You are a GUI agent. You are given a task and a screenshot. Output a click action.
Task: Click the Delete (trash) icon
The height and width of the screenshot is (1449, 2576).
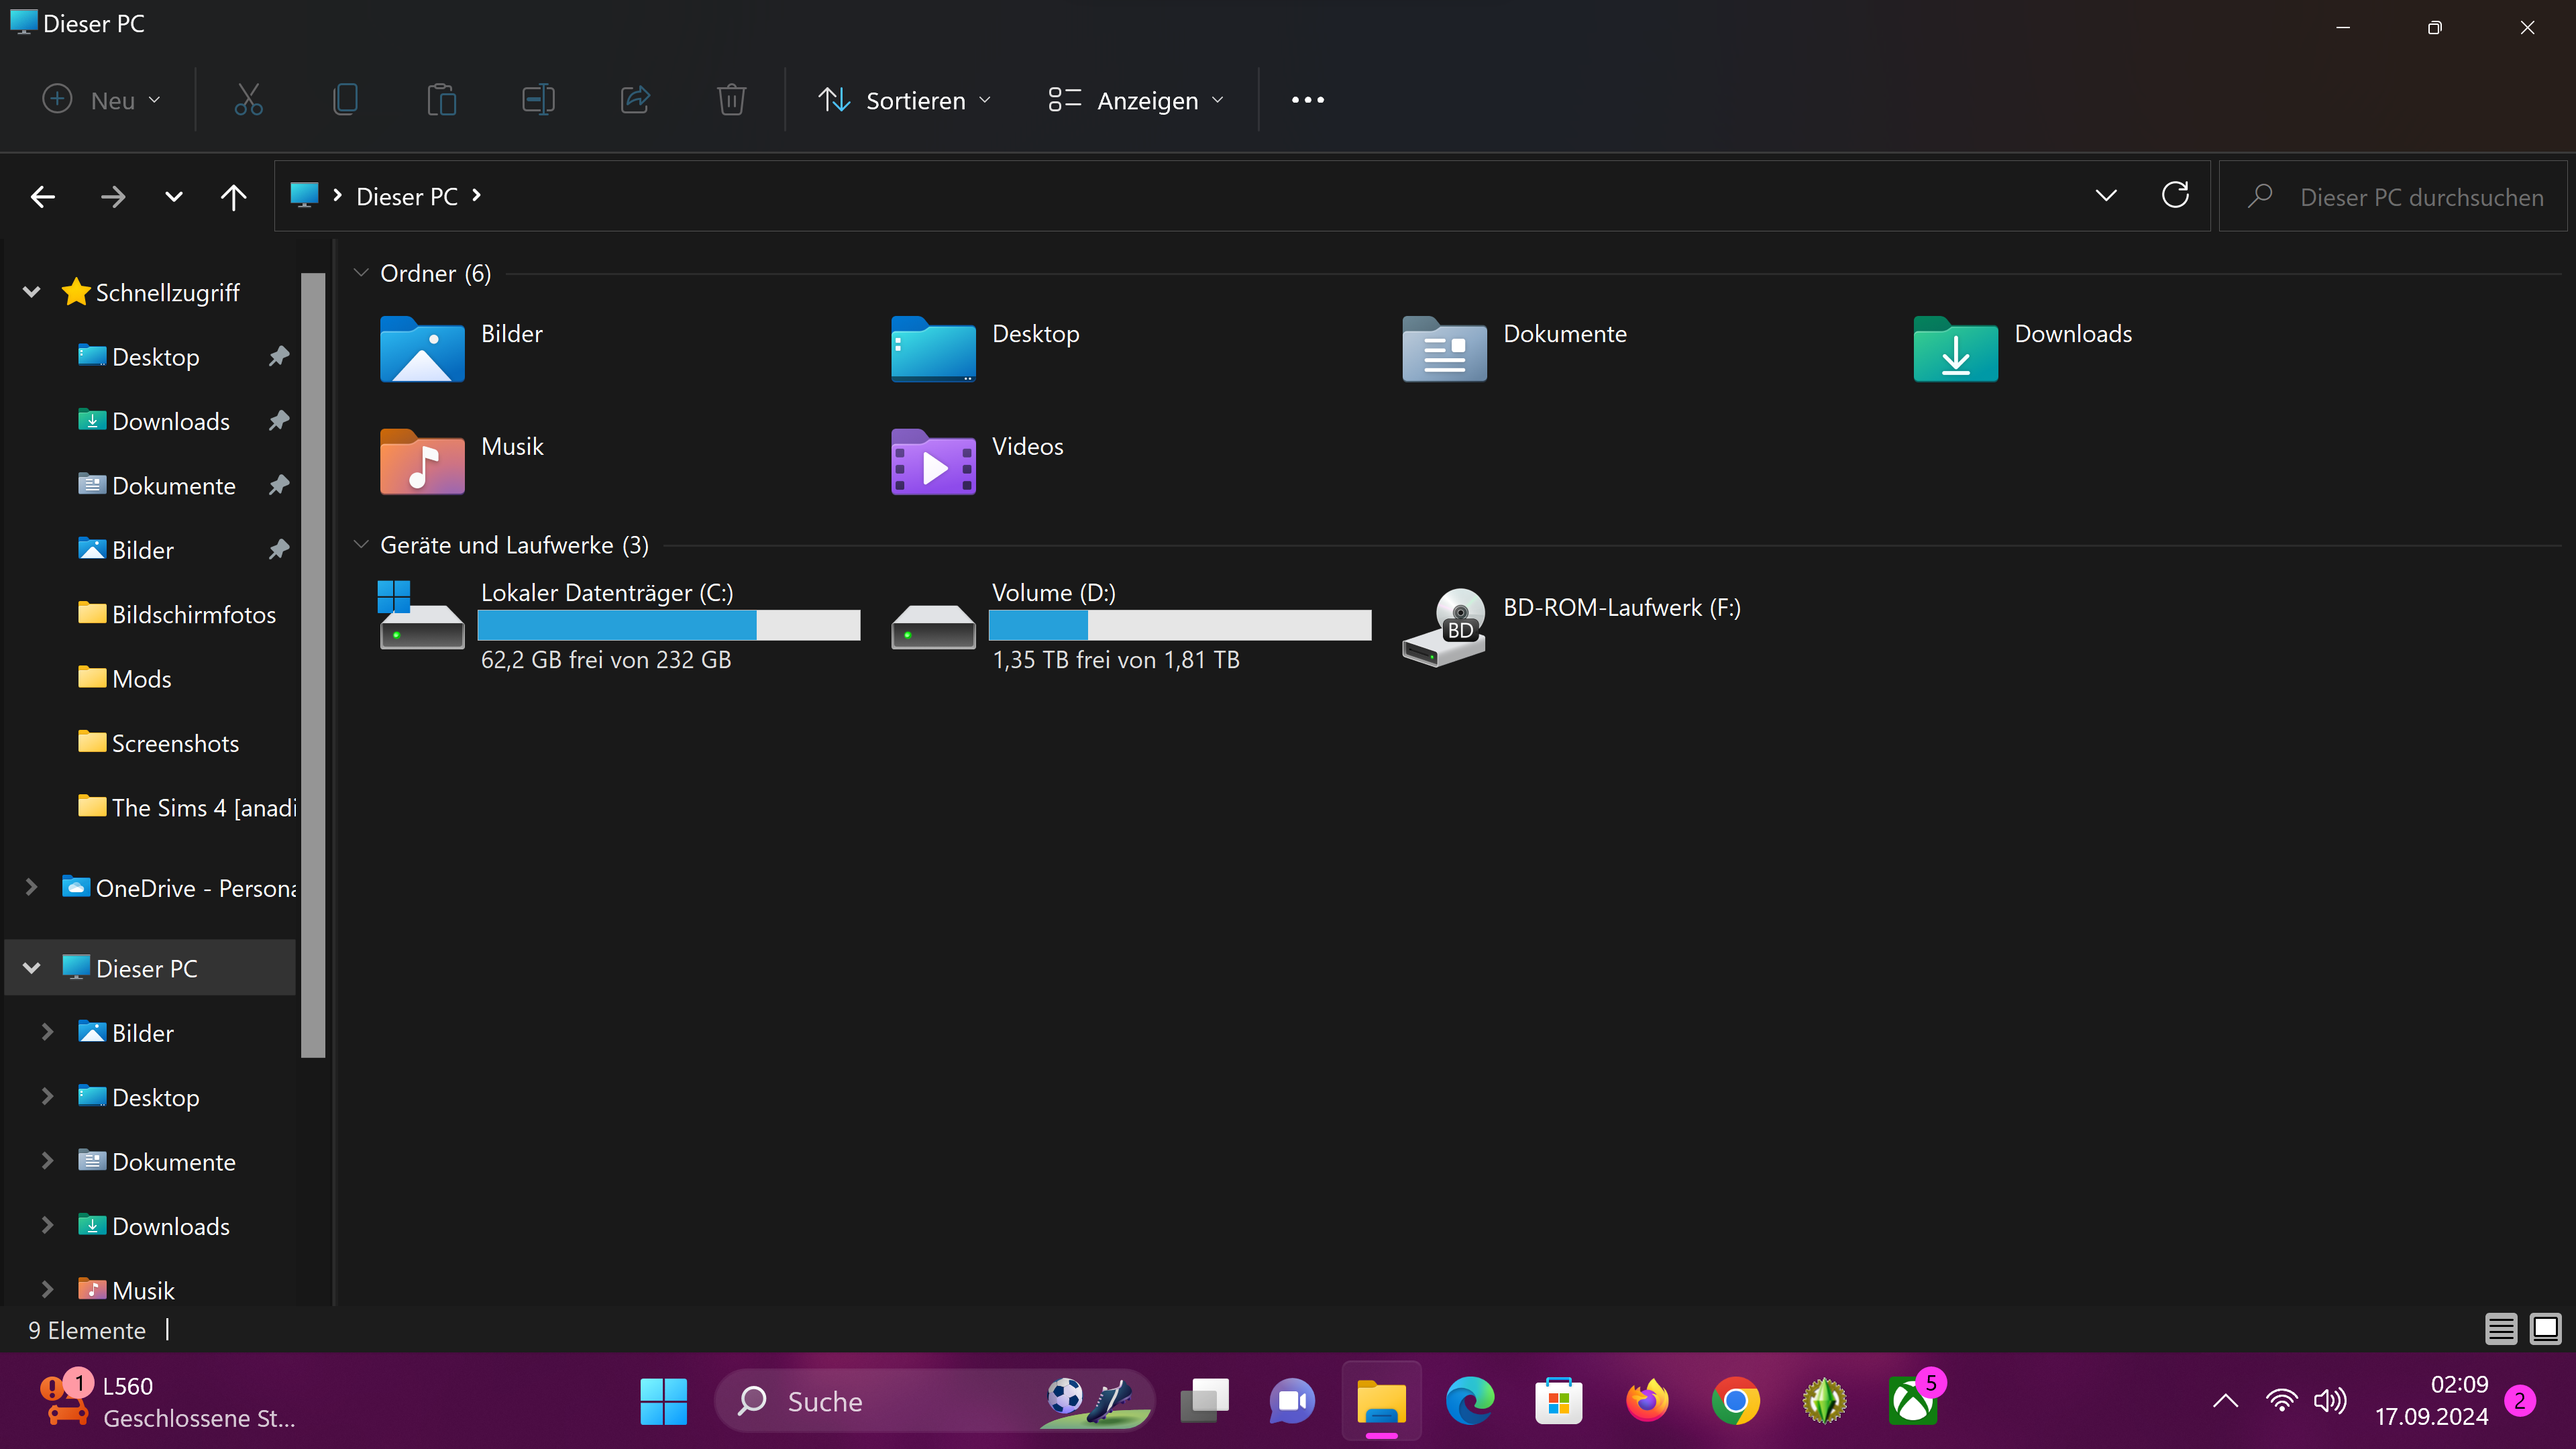pos(731,99)
